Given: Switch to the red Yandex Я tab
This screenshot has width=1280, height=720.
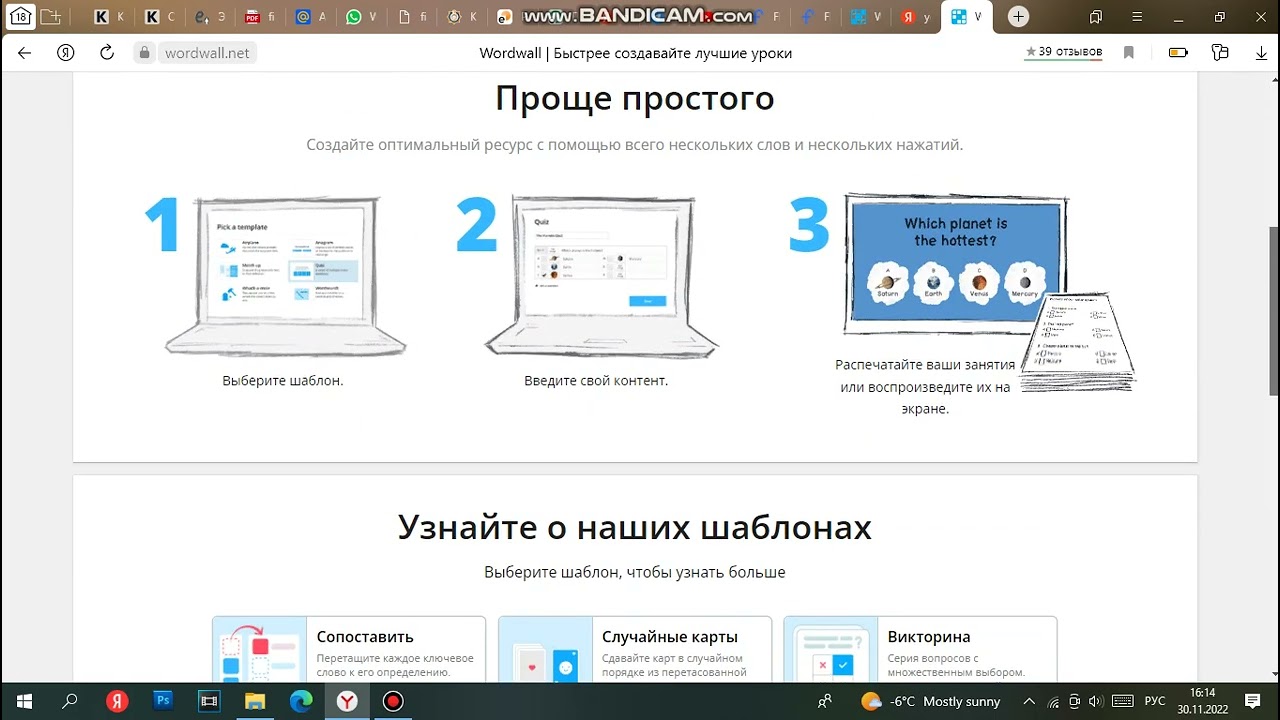Looking at the screenshot, I should (x=916, y=17).
